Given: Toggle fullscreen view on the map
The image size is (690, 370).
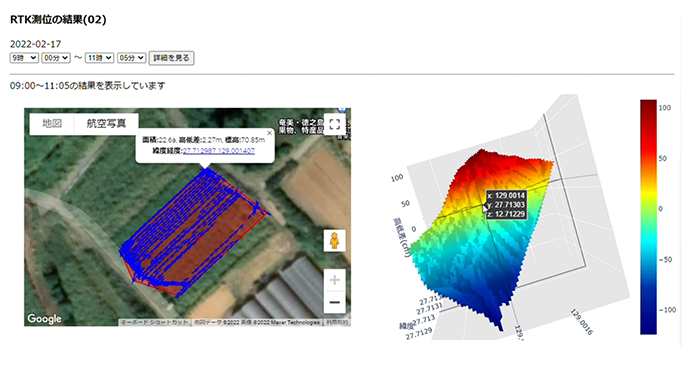Looking at the screenshot, I should (x=334, y=124).
